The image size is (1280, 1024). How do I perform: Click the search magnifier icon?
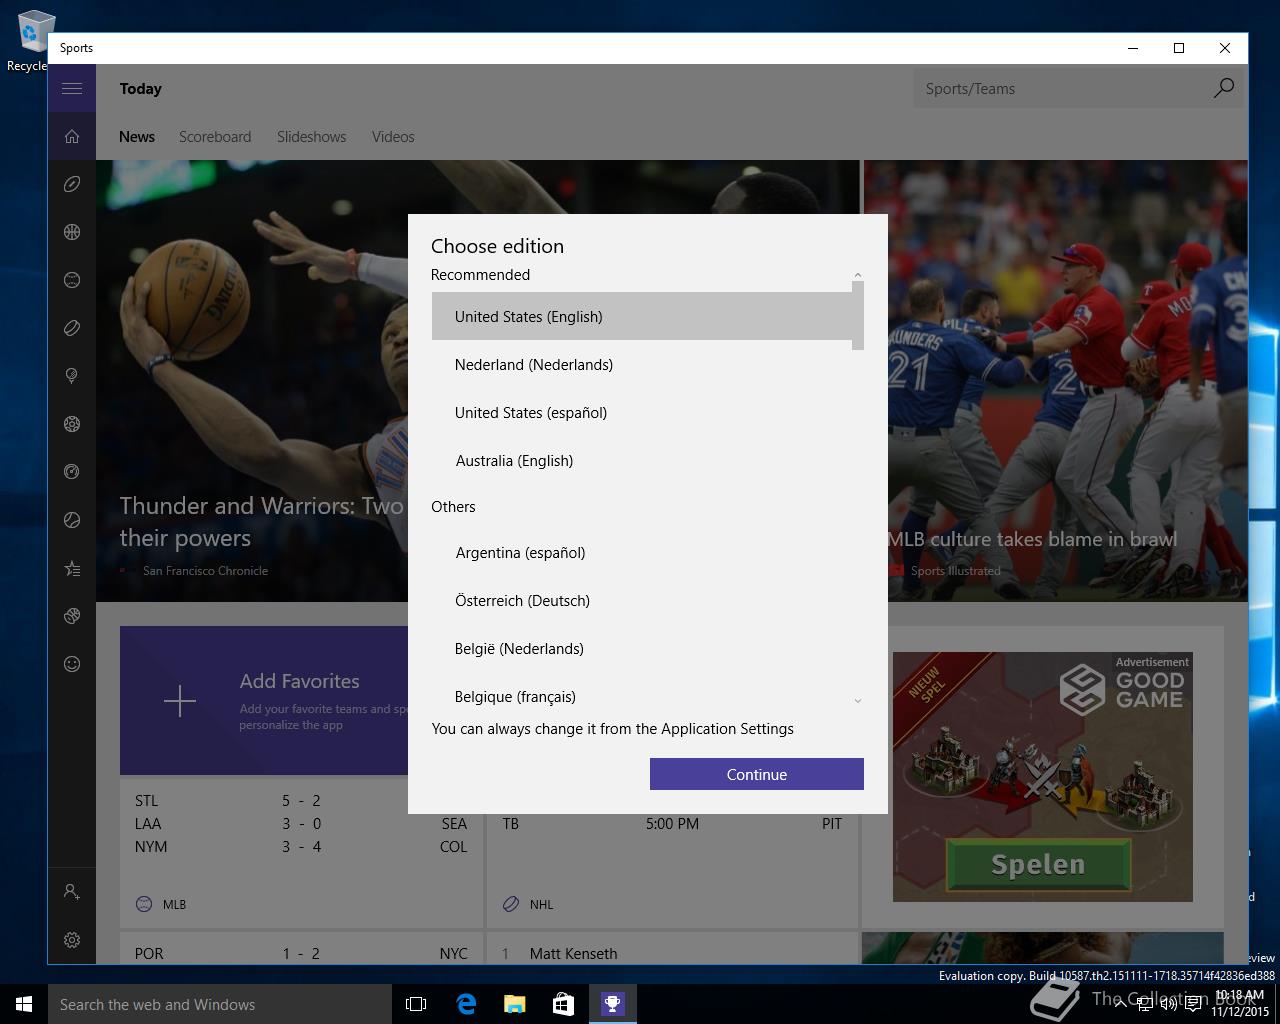tap(1223, 88)
